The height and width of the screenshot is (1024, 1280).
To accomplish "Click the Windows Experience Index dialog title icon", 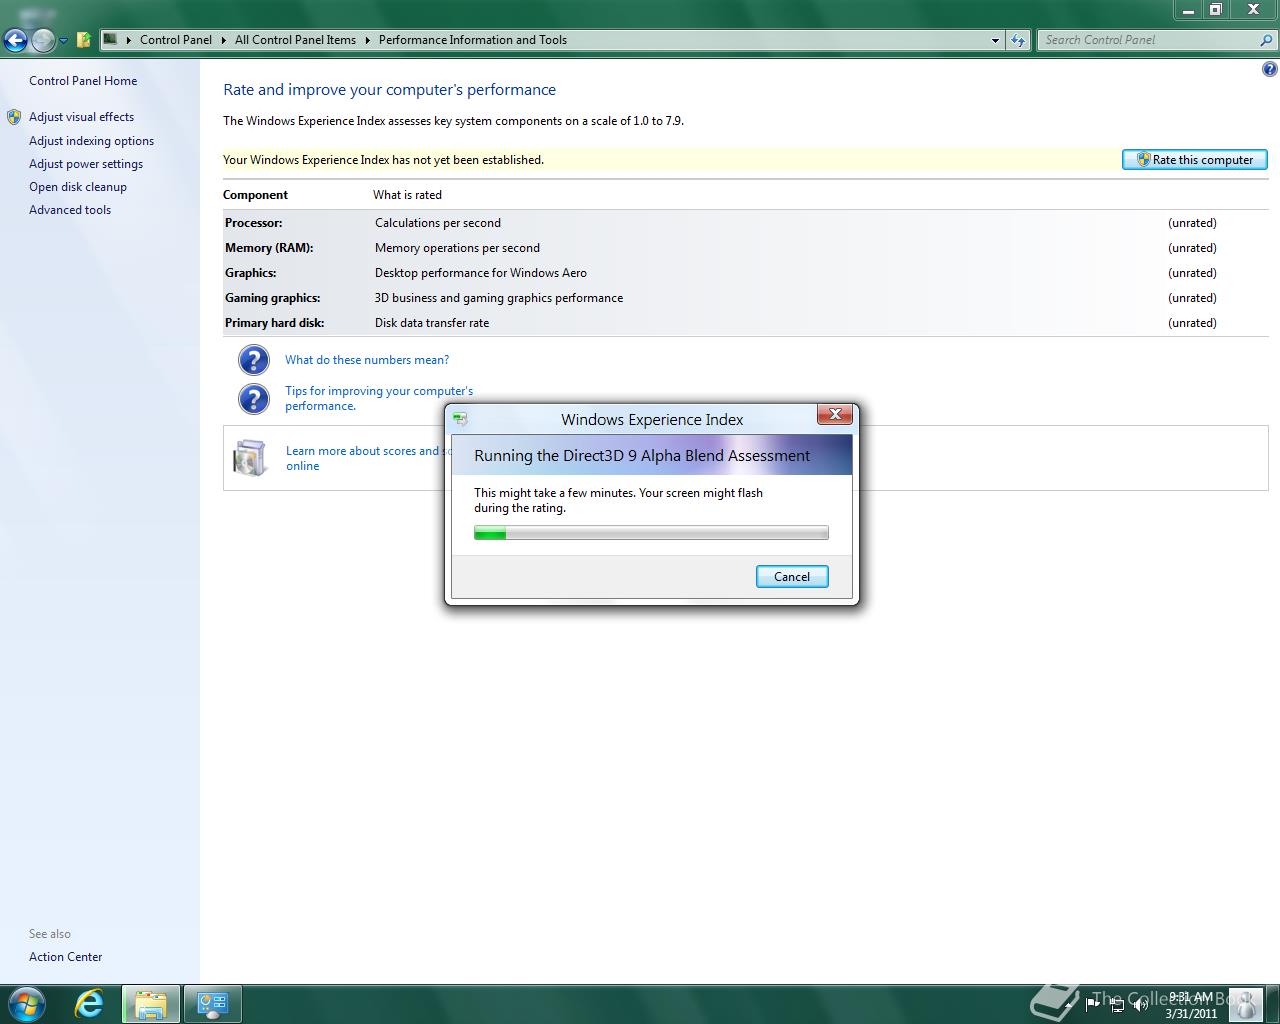I will [x=460, y=419].
